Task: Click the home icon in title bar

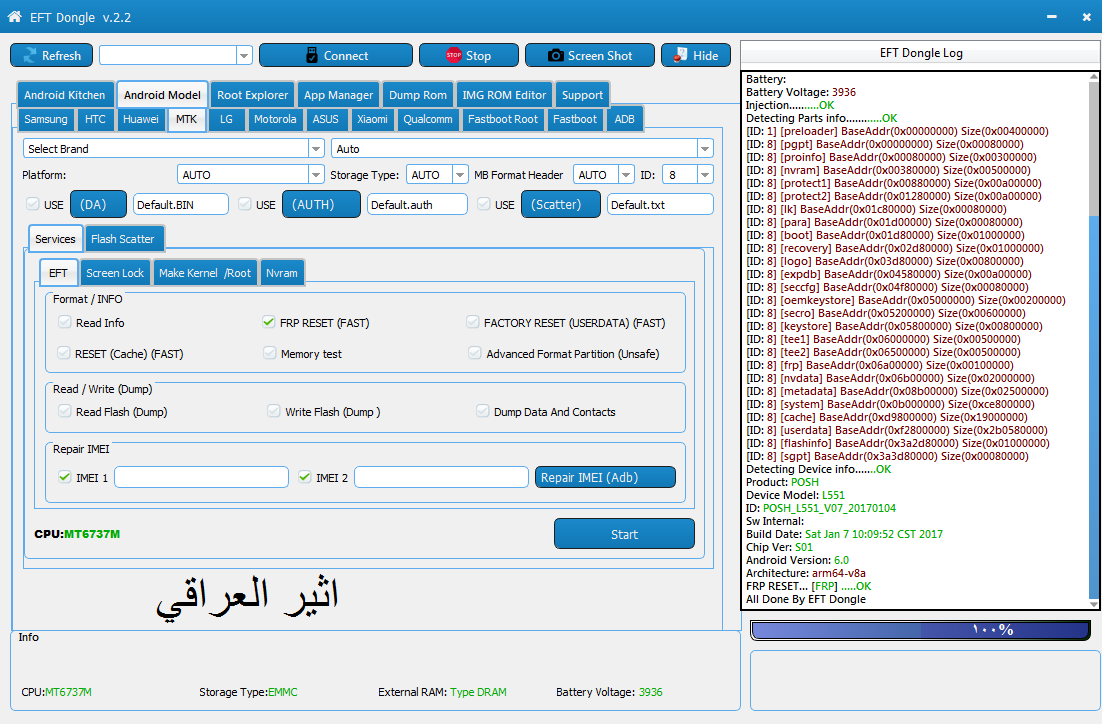Action: pos(14,16)
